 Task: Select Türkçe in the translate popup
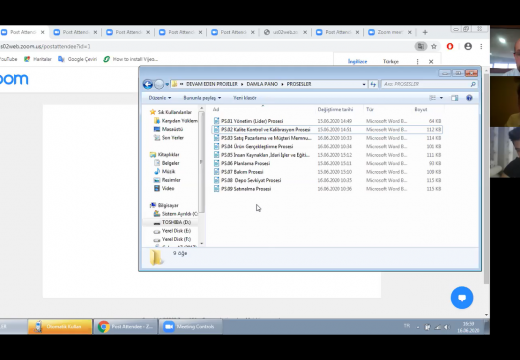tap(391, 62)
